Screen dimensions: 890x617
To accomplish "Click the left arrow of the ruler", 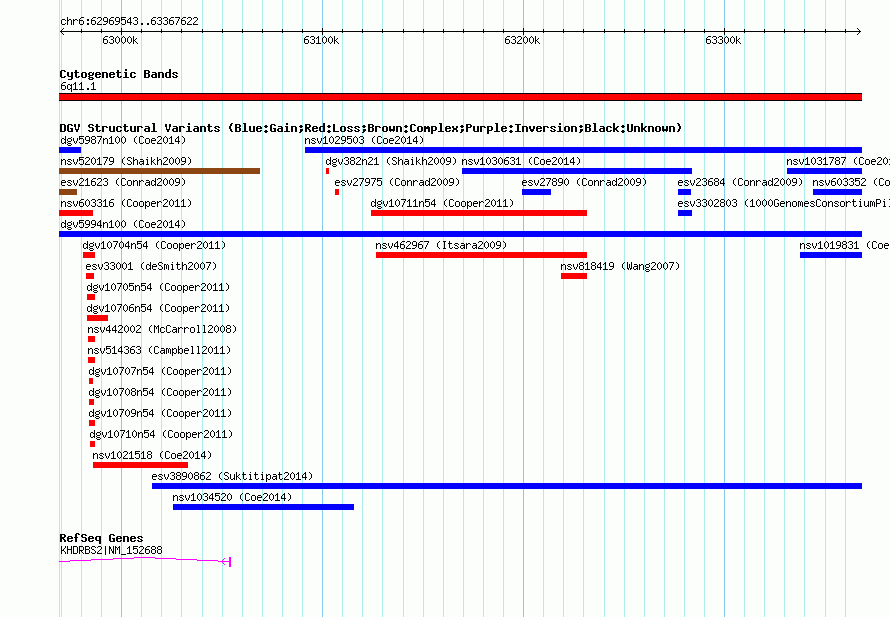I will [62, 31].
